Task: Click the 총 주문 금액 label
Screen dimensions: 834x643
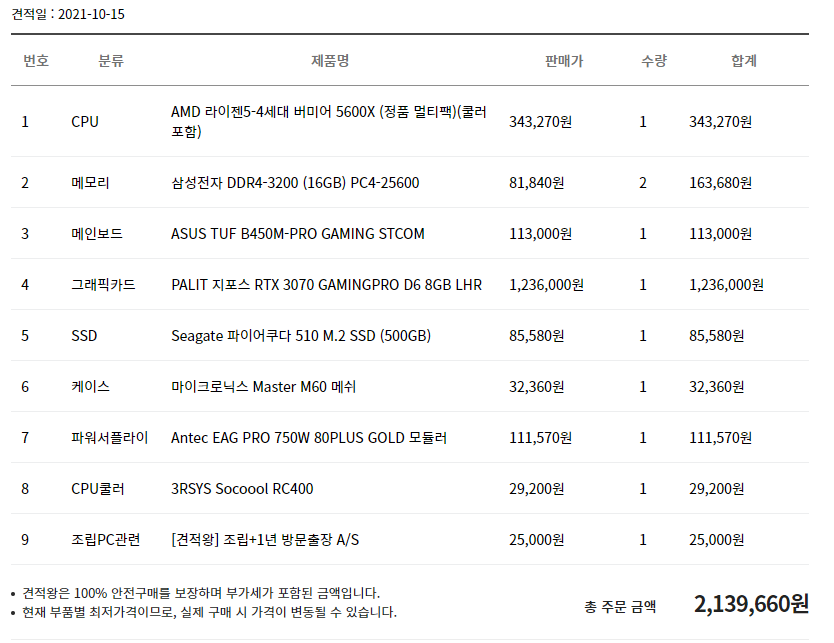Action: (x=620, y=607)
